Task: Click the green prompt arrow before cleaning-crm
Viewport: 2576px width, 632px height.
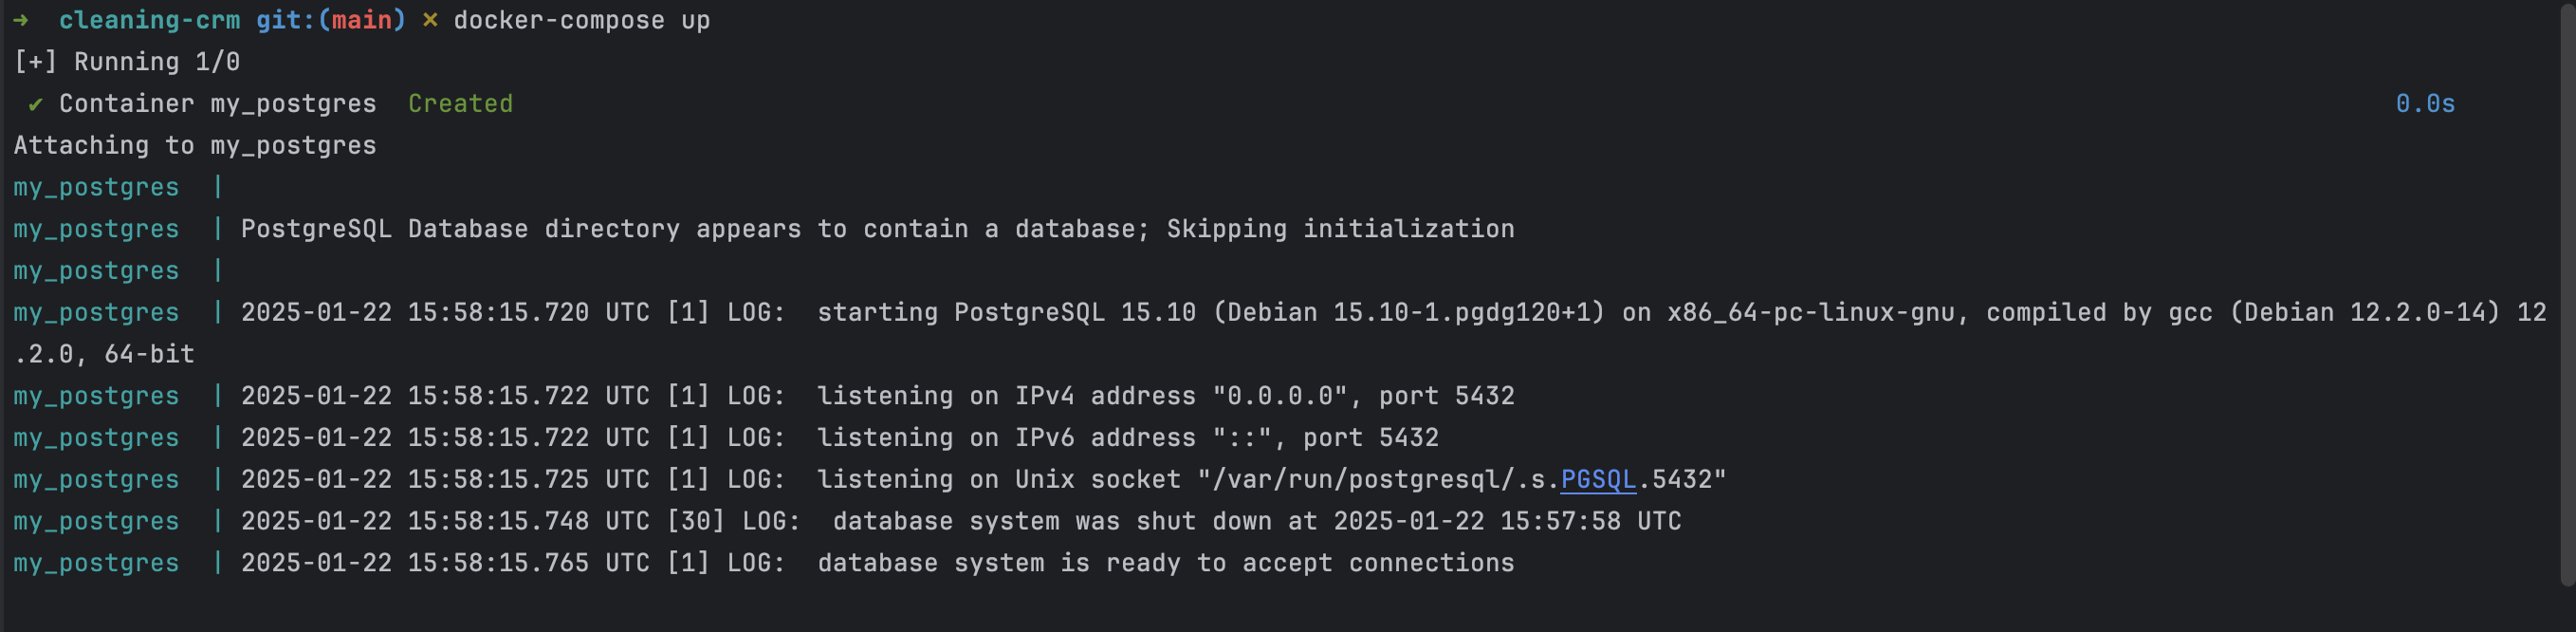Action: pos(21,20)
